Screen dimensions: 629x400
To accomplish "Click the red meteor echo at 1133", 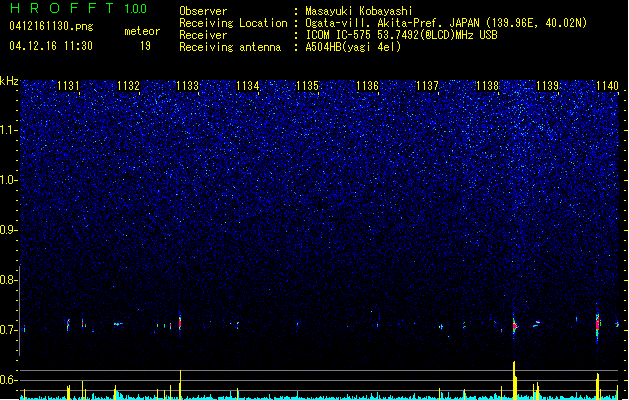I will (x=180, y=323).
